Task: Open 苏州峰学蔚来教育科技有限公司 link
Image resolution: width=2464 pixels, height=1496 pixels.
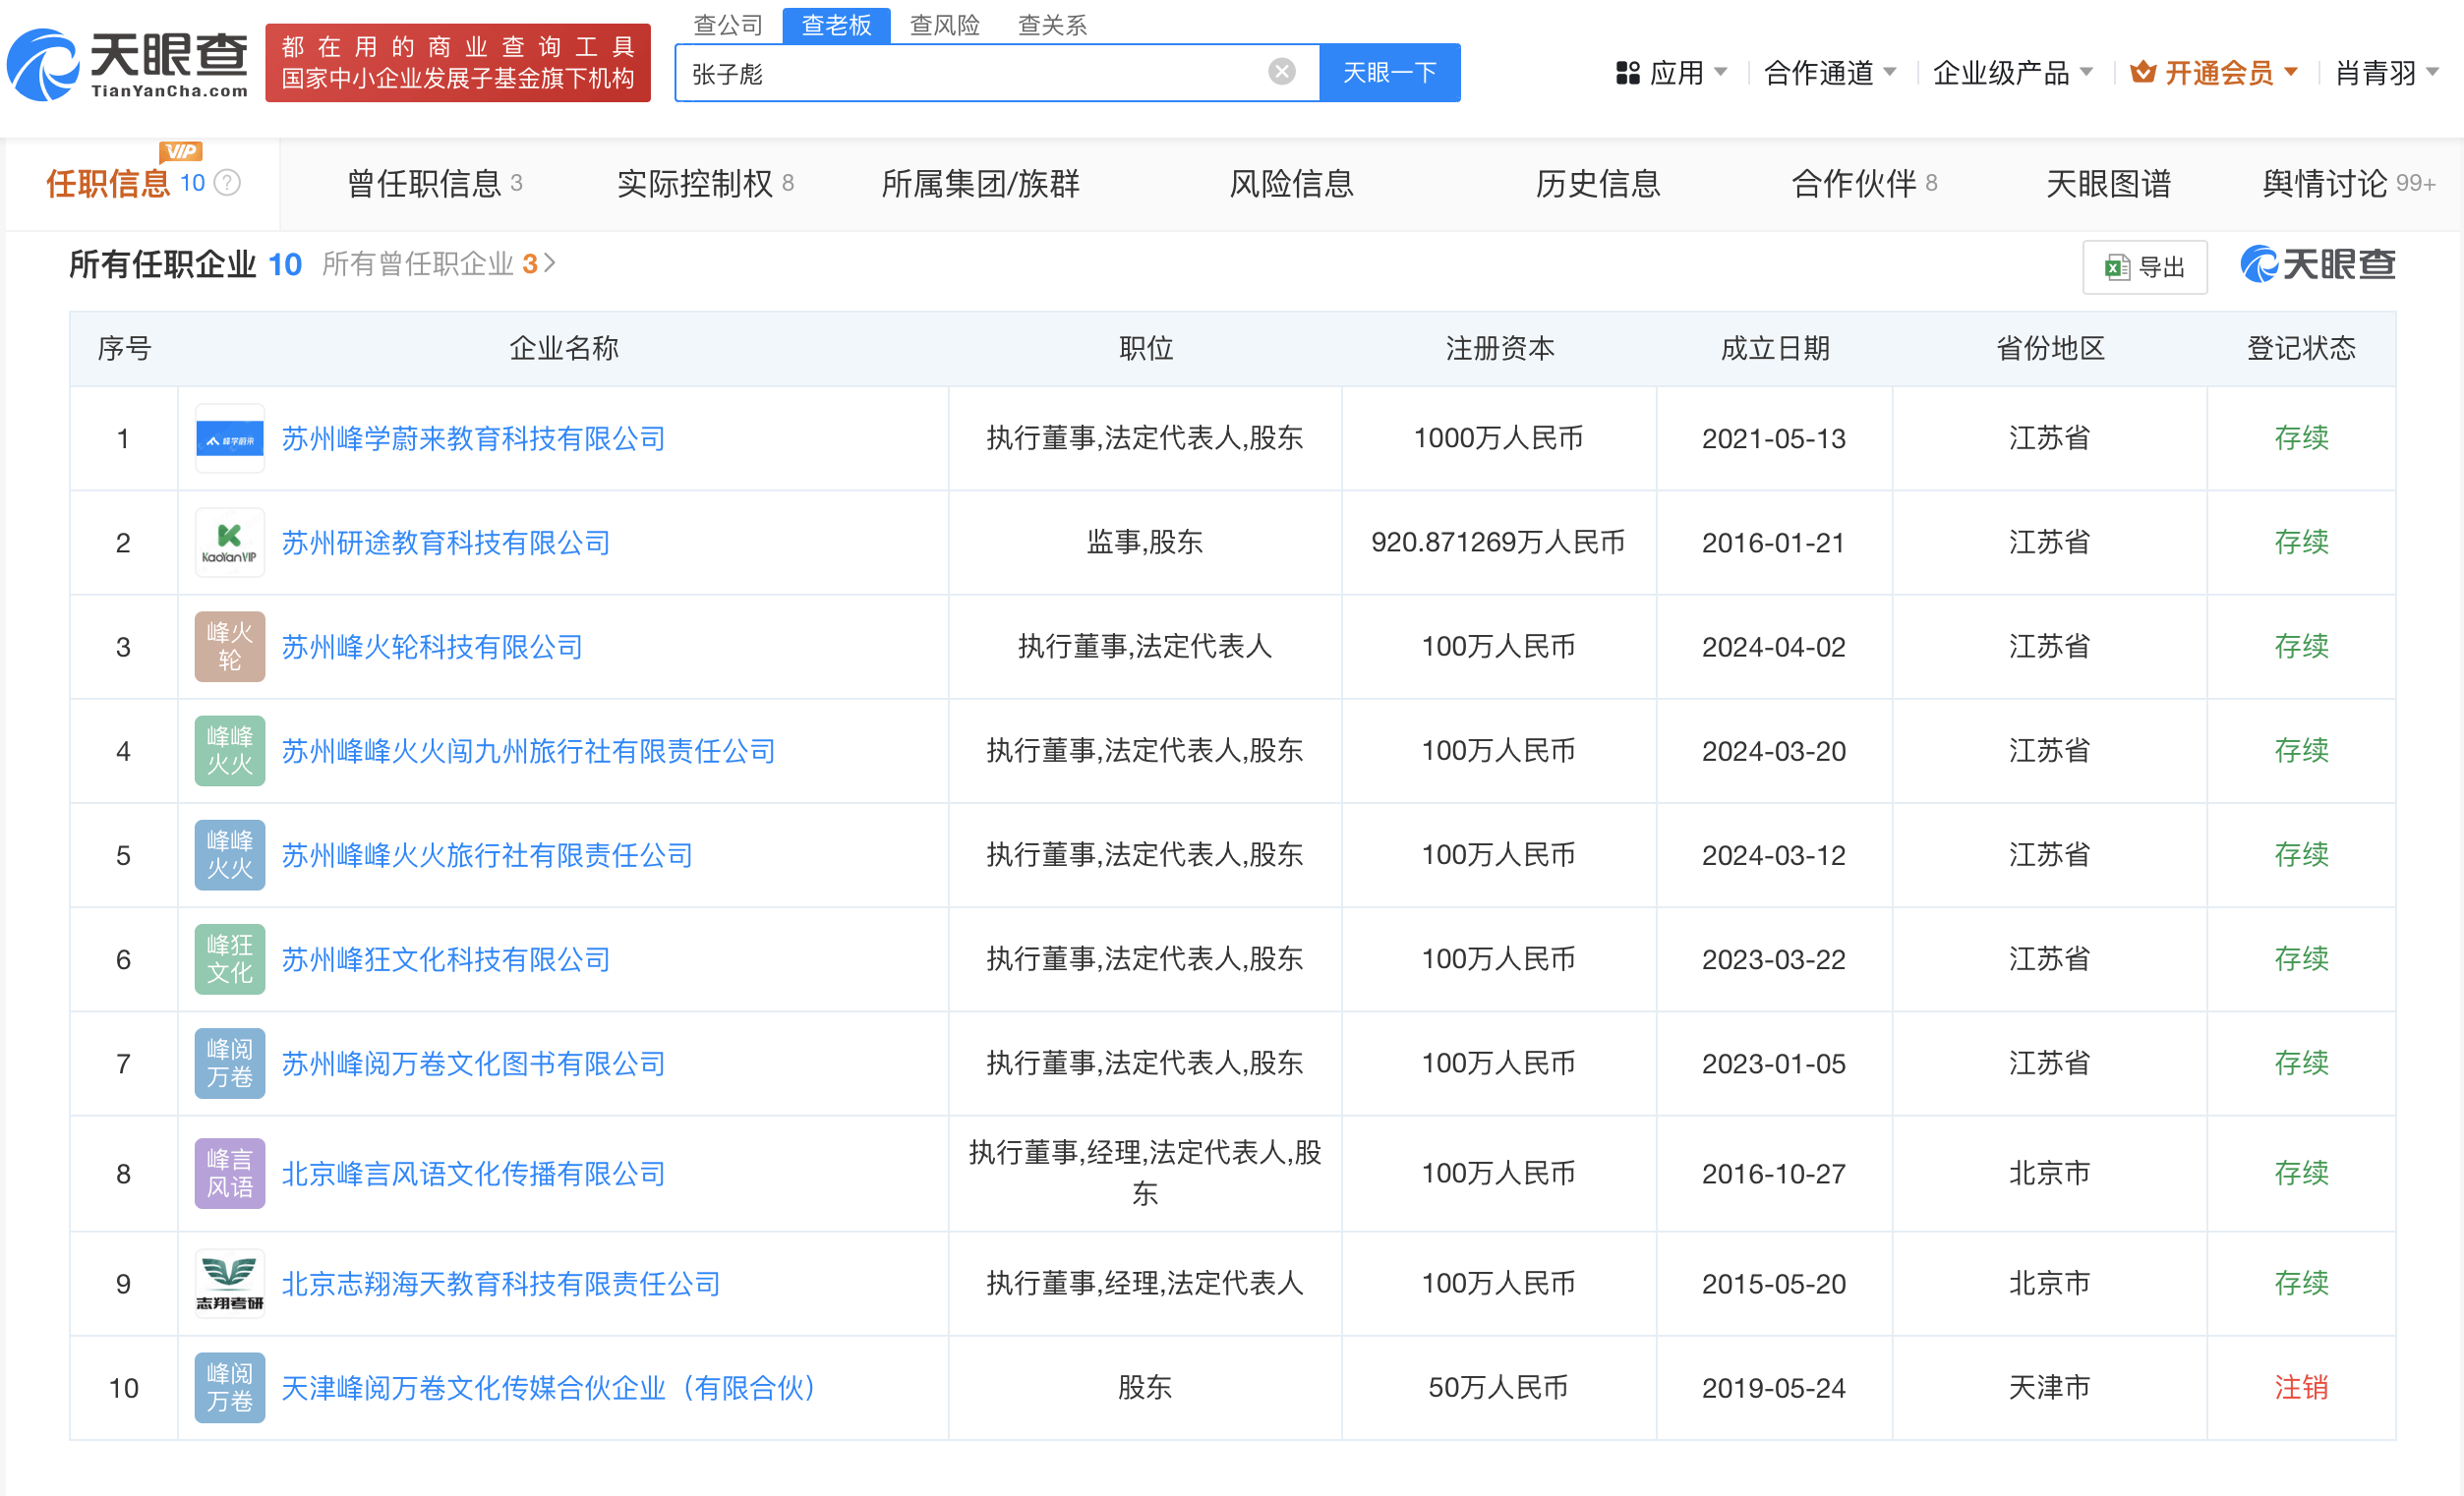Action: coord(473,438)
